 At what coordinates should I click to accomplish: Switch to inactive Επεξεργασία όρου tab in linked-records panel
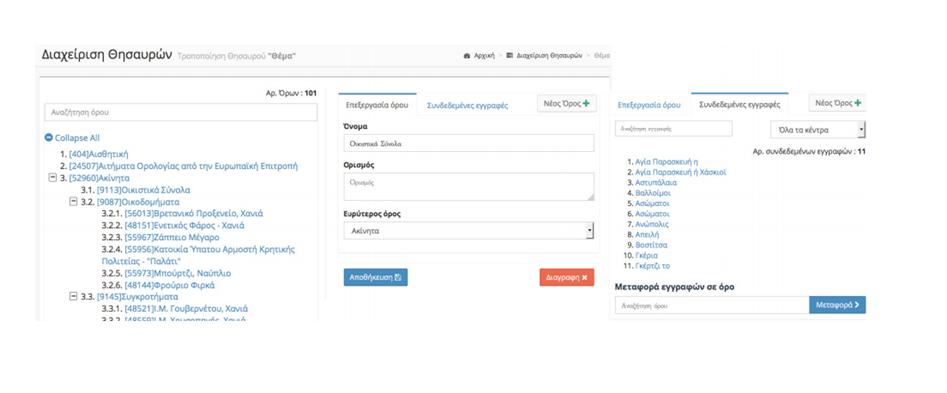click(649, 104)
